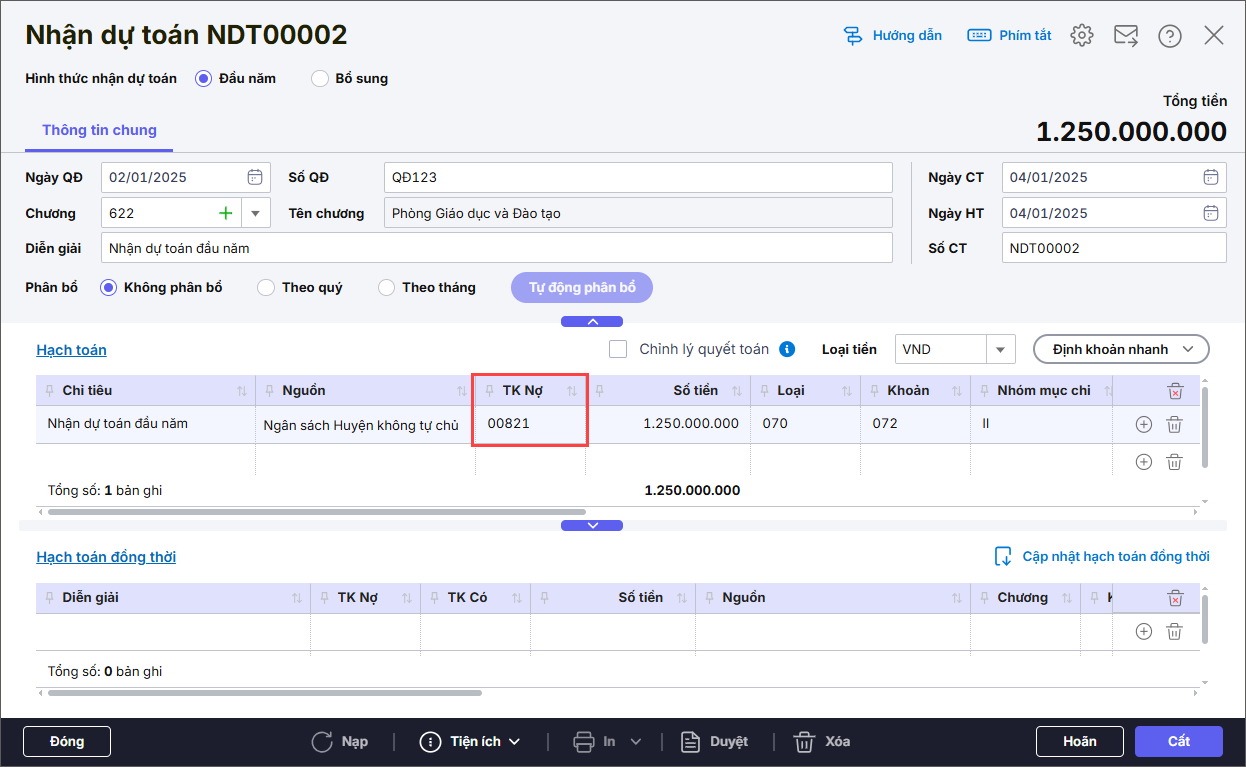Click the In printer icon

point(584,741)
